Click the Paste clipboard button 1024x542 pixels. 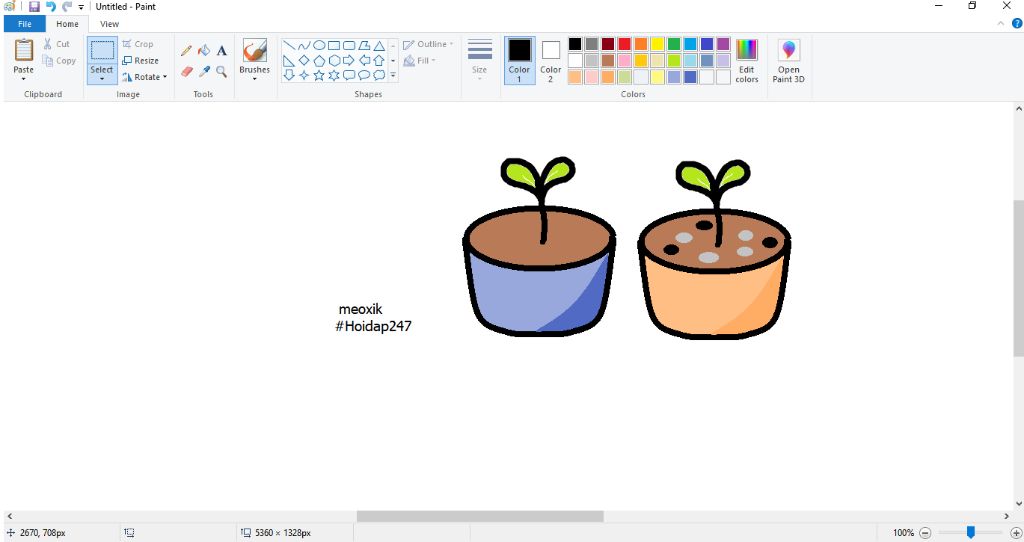coord(24,56)
